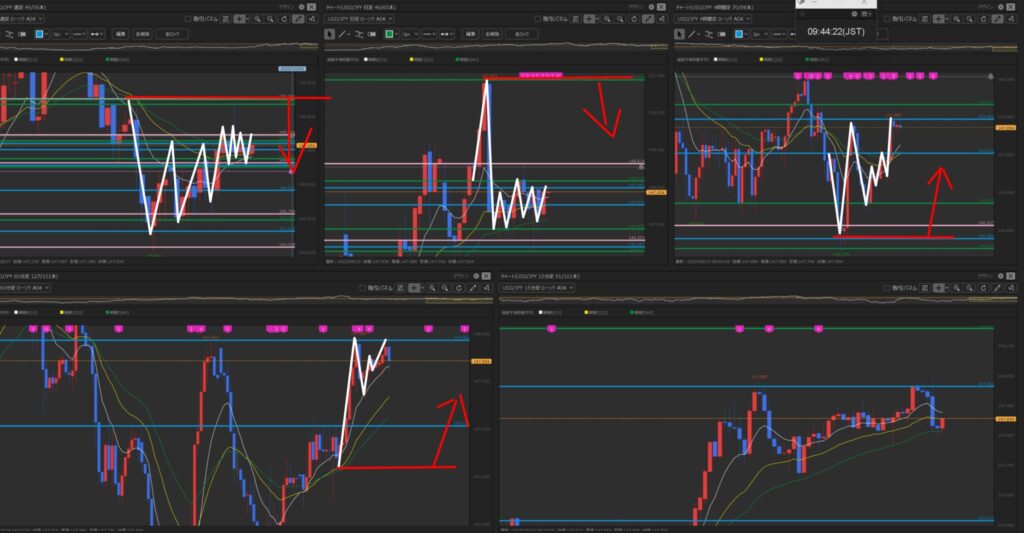Select crosshair tool in 60-minute chart panel
The image size is (1024, 533).
coord(414,288)
